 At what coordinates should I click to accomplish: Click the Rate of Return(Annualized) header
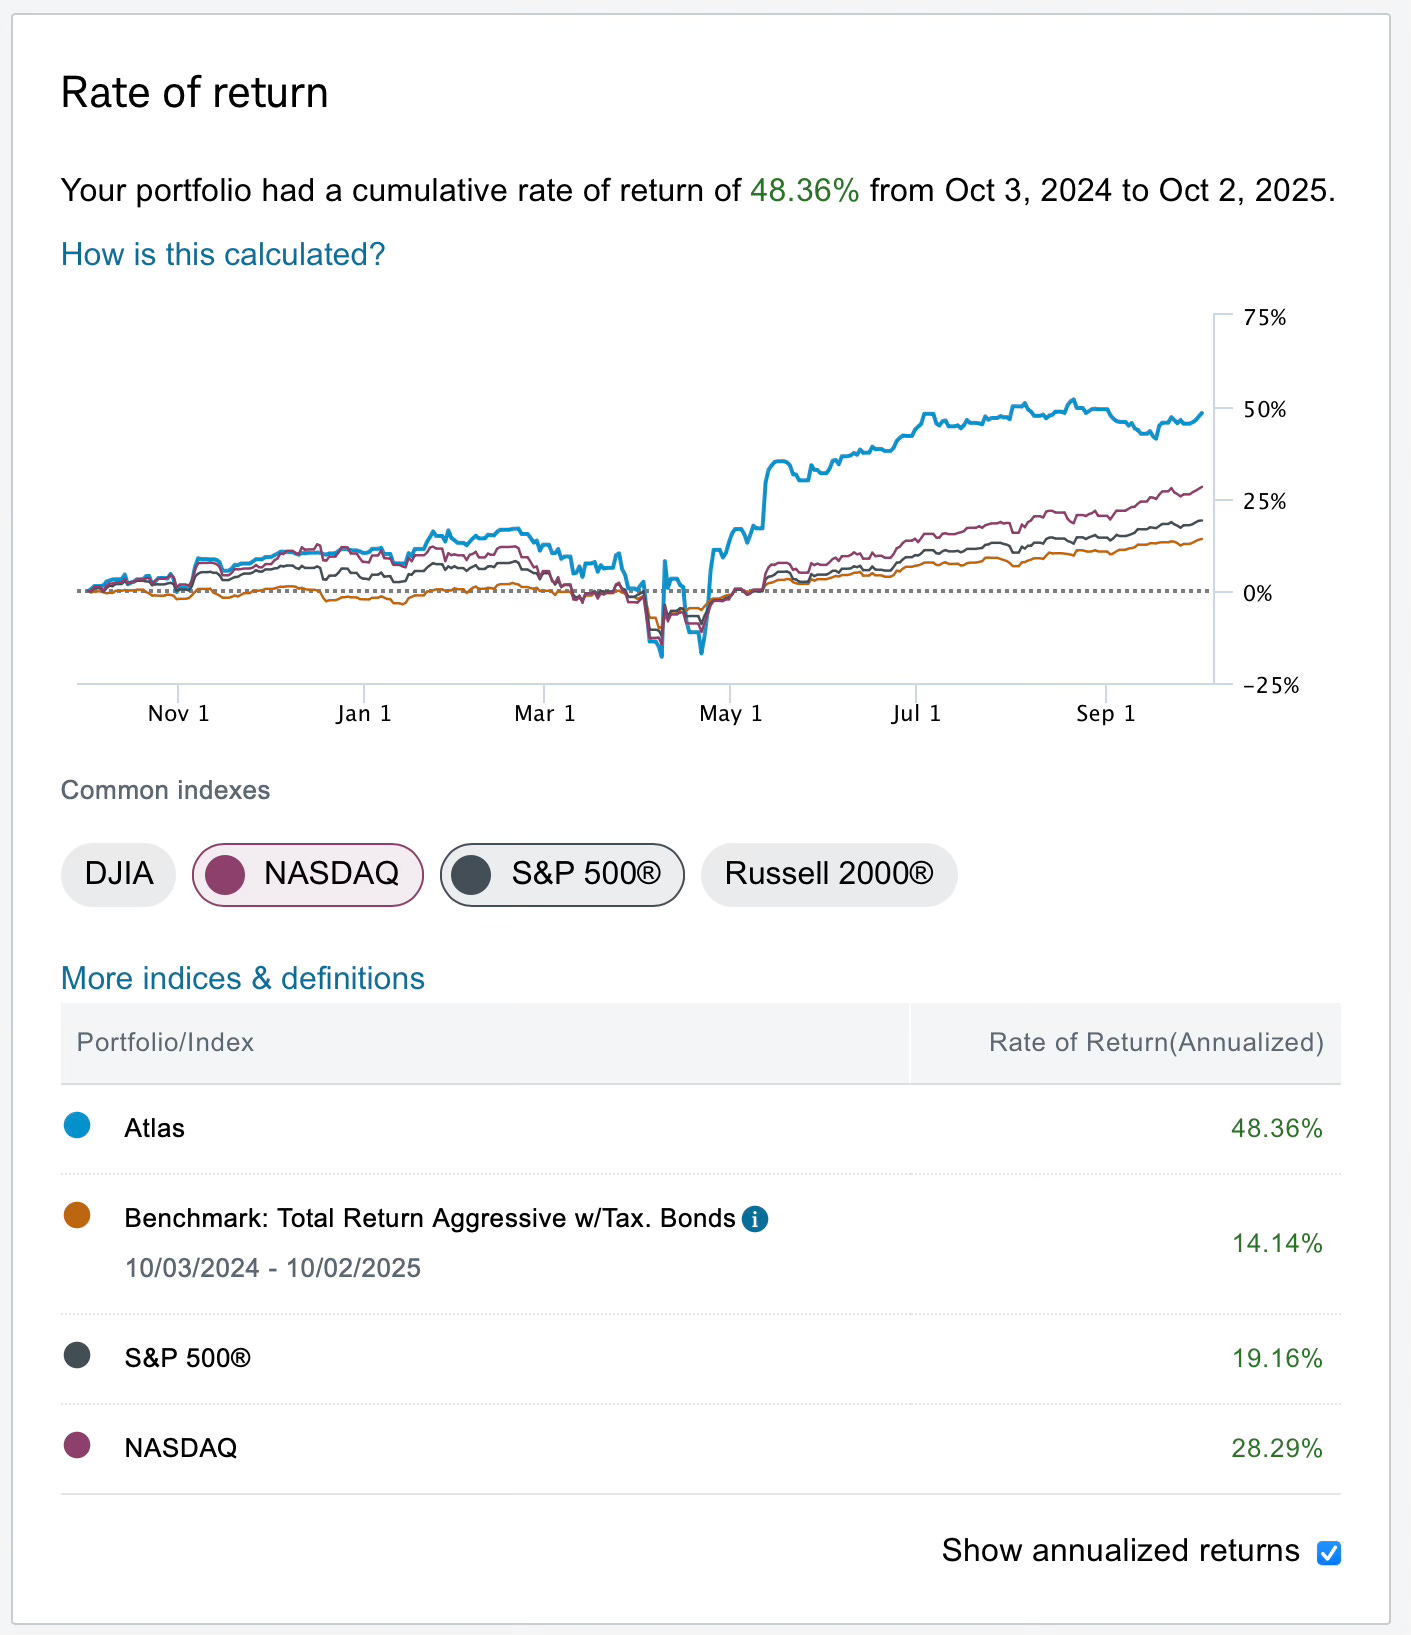pyautogui.click(x=1155, y=1042)
